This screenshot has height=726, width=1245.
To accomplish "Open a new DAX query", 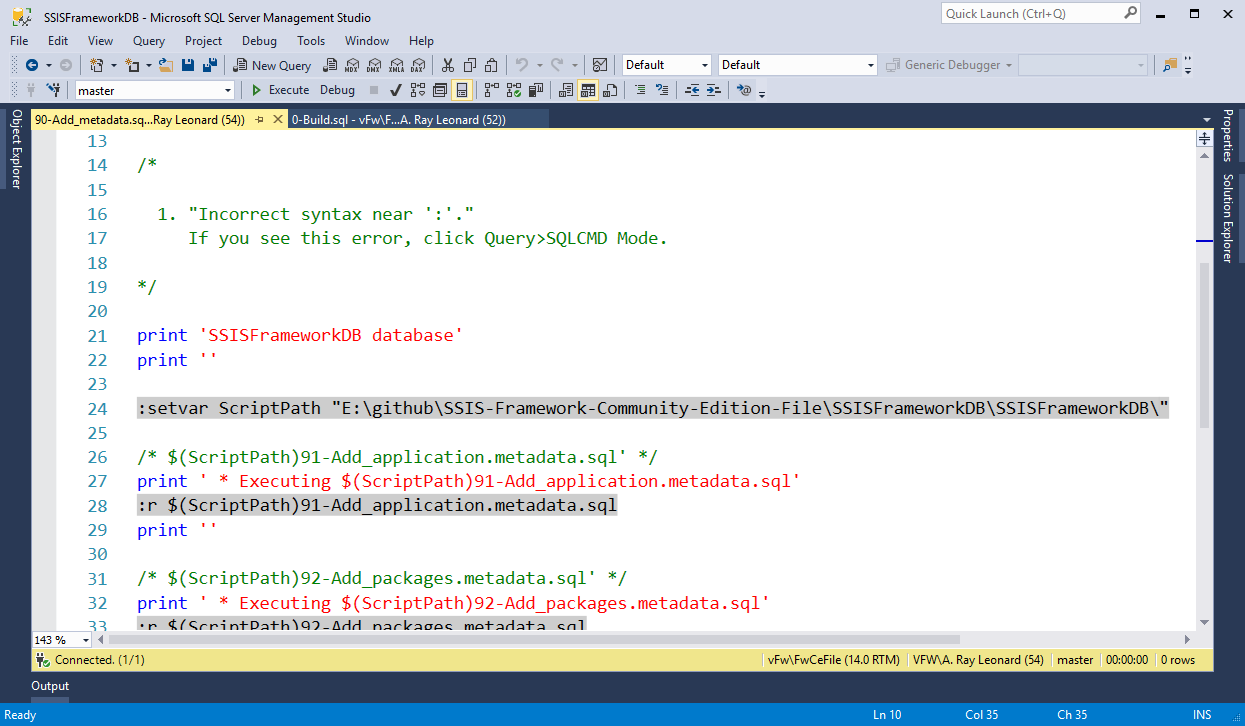I will (x=418, y=65).
